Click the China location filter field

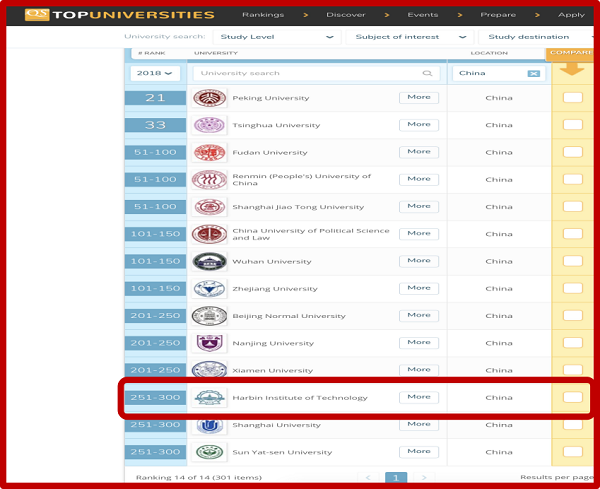499,73
